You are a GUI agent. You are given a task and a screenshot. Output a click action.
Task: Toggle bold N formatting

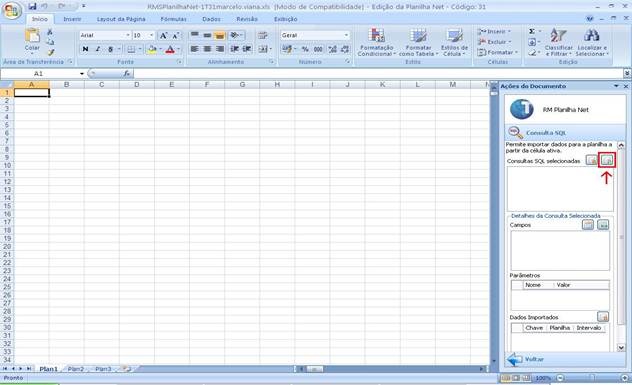pyautogui.click(x=85, y=49)
